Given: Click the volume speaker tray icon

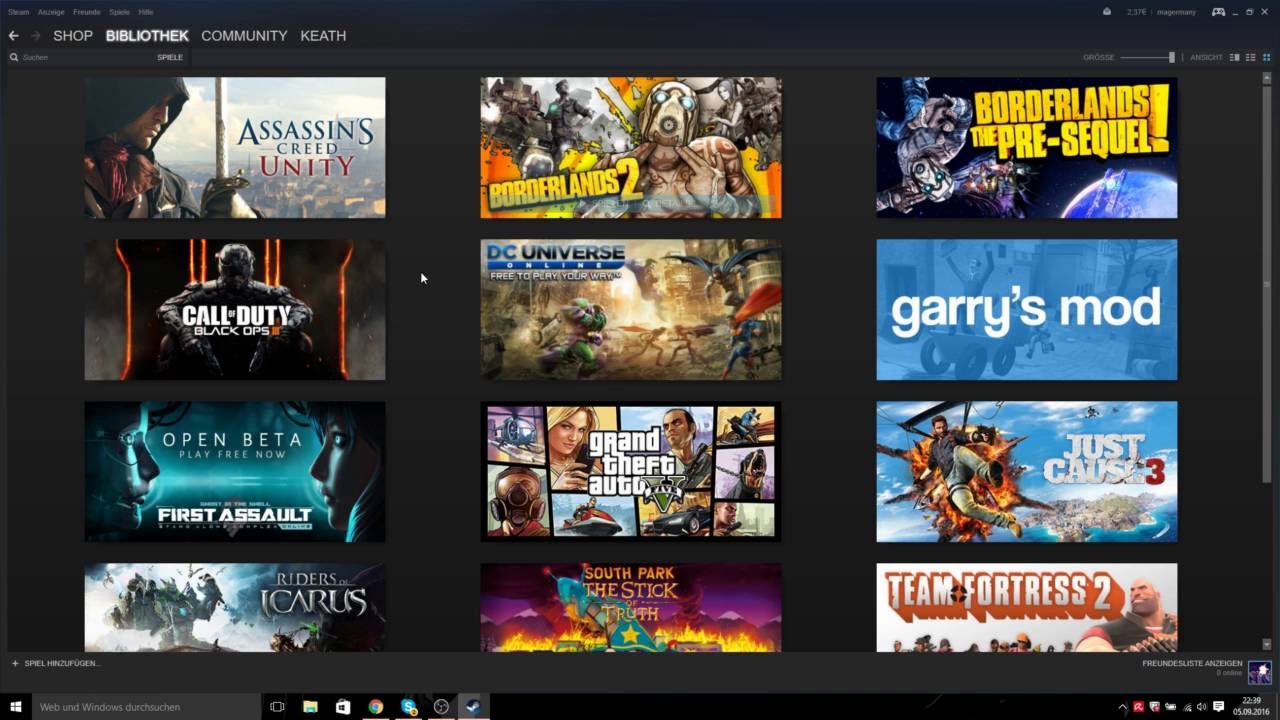Looking at the screenshot, I should click(x=1201, y=707).
